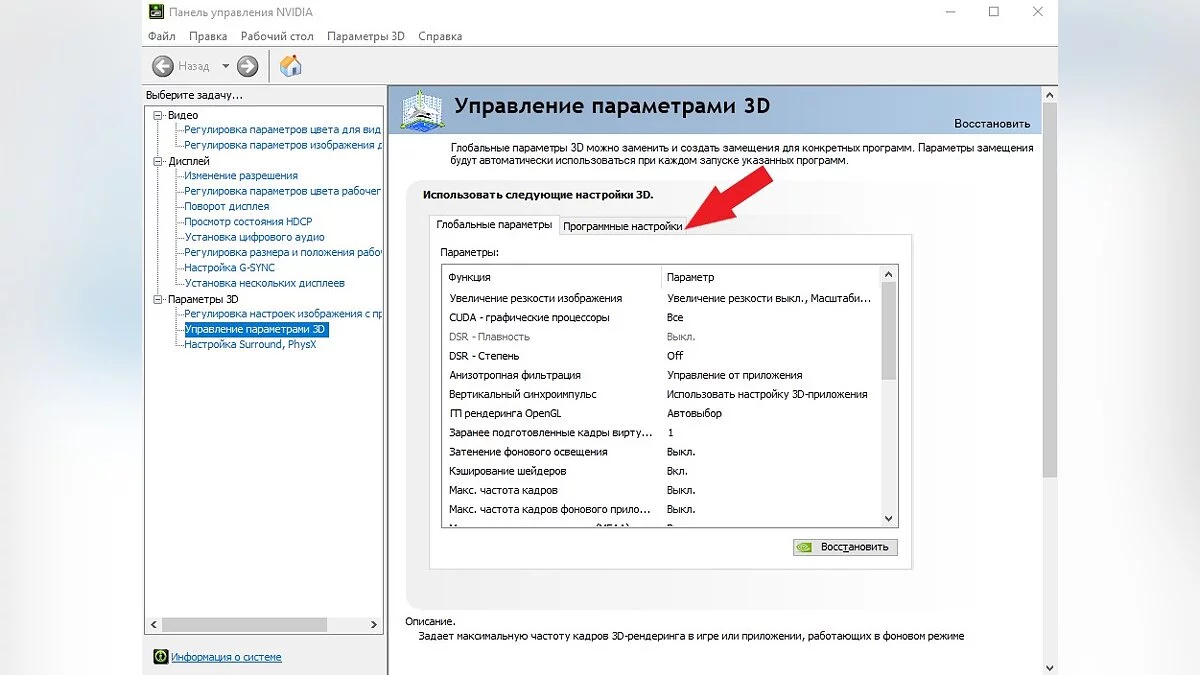Open the Правка menu
This screenshot has height=675, width=1200.
click(x=208, y=36)
